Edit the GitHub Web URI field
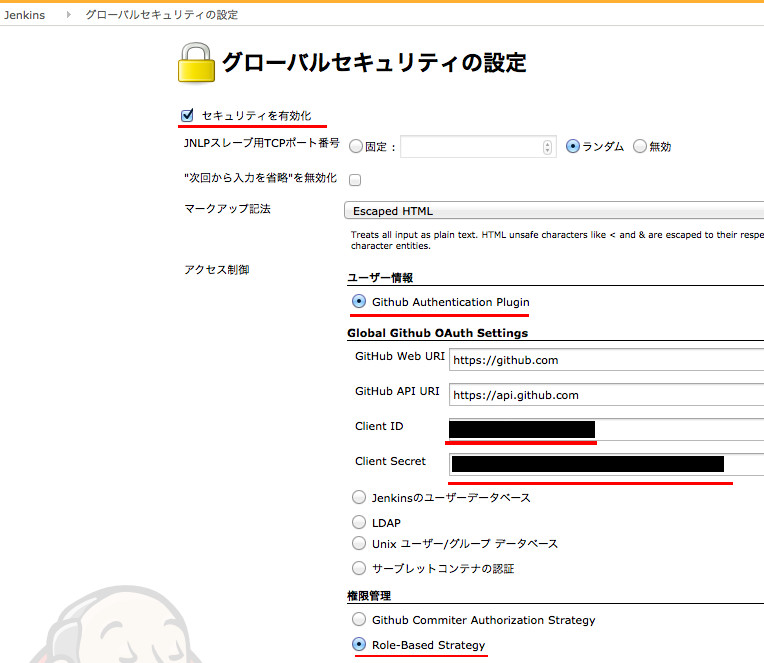 pos(607,360)
